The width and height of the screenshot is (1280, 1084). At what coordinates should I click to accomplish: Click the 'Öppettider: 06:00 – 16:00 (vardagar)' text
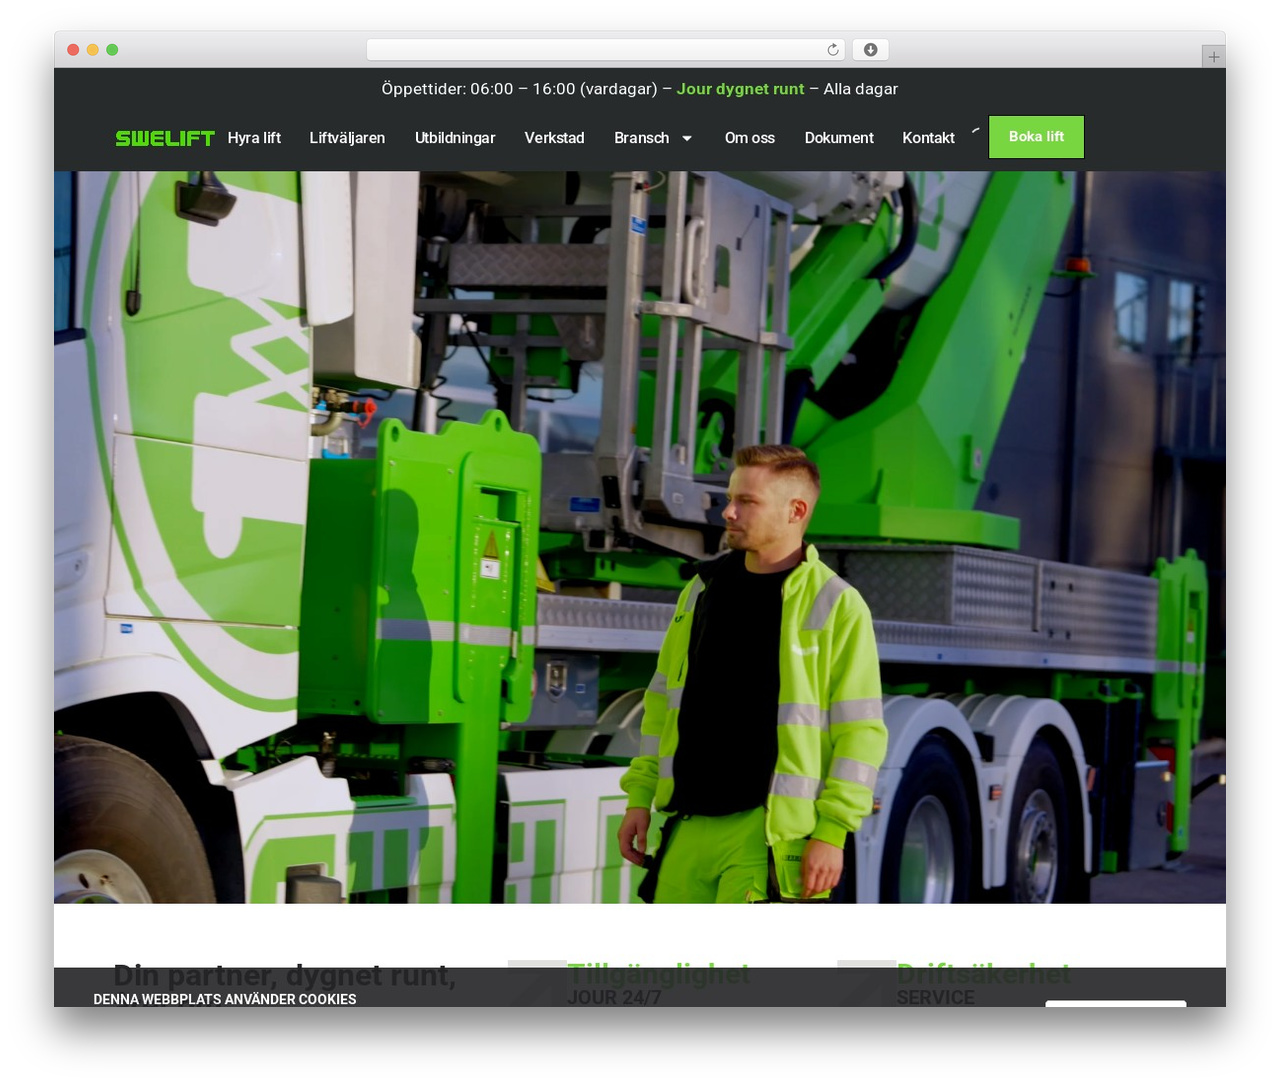tap(519, 89)
